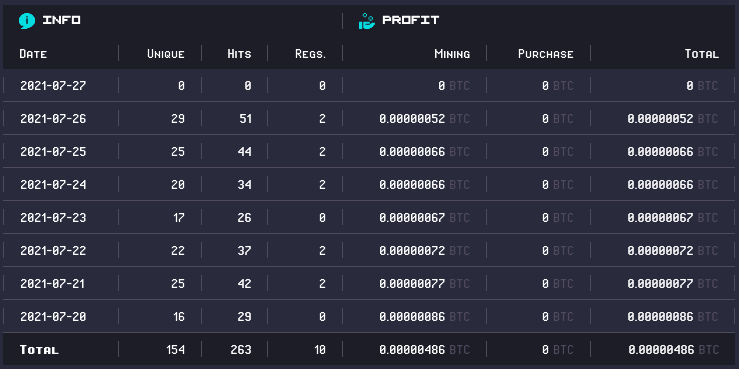Click the Total column header
This screenshot has height=369, width=739.
point(702,54)
